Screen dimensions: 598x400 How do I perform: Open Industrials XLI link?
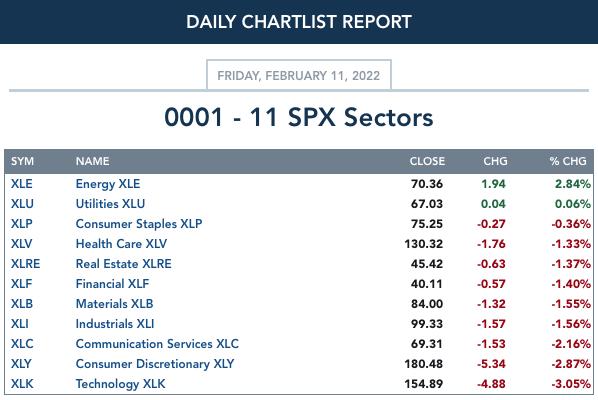point(115,324)
